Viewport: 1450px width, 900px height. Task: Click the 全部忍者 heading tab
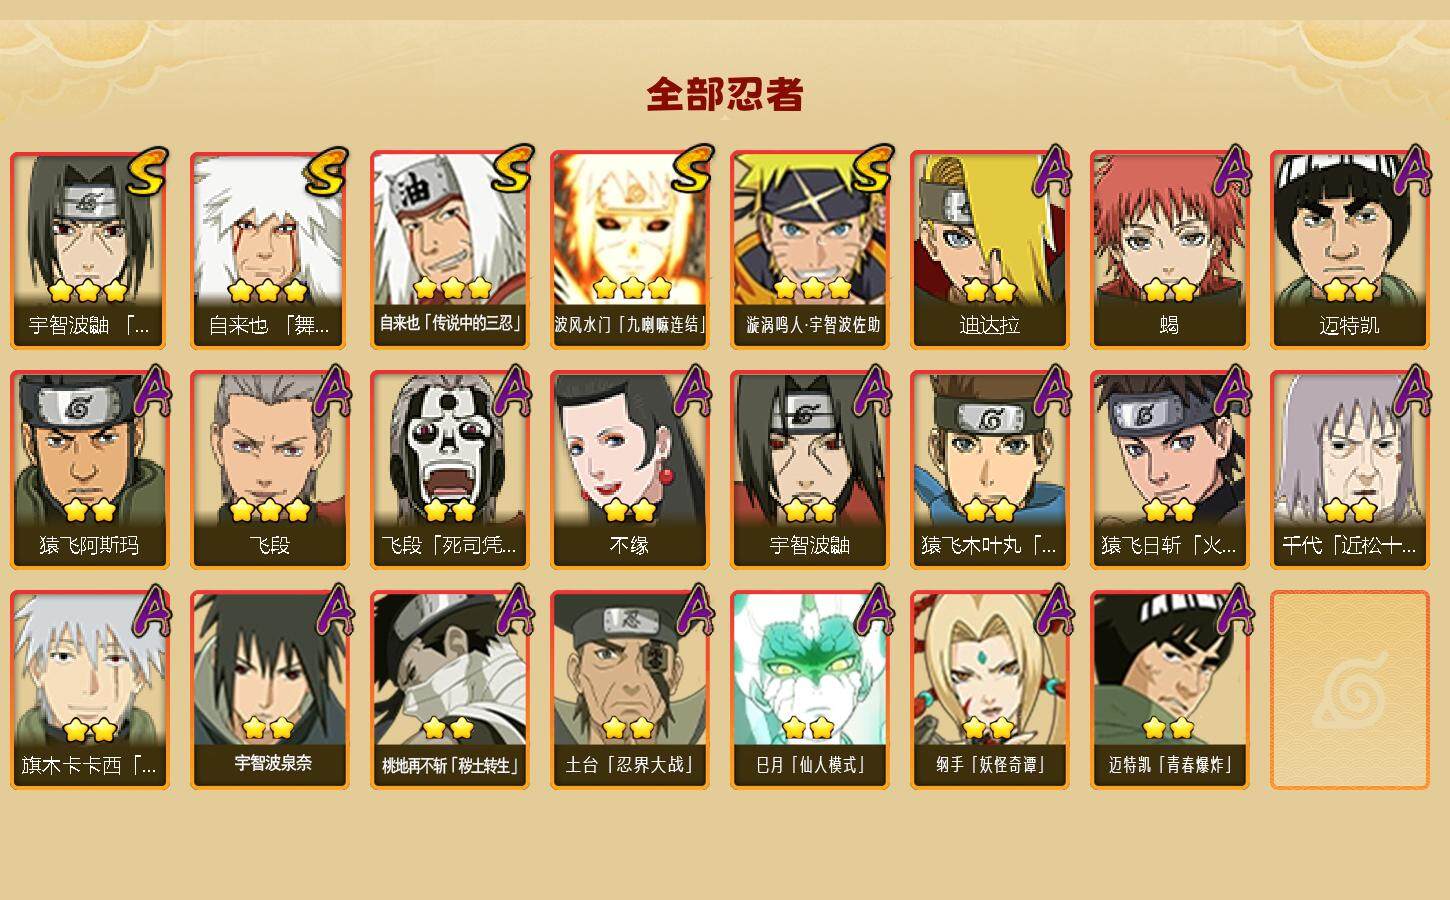(x=725, y=95)
